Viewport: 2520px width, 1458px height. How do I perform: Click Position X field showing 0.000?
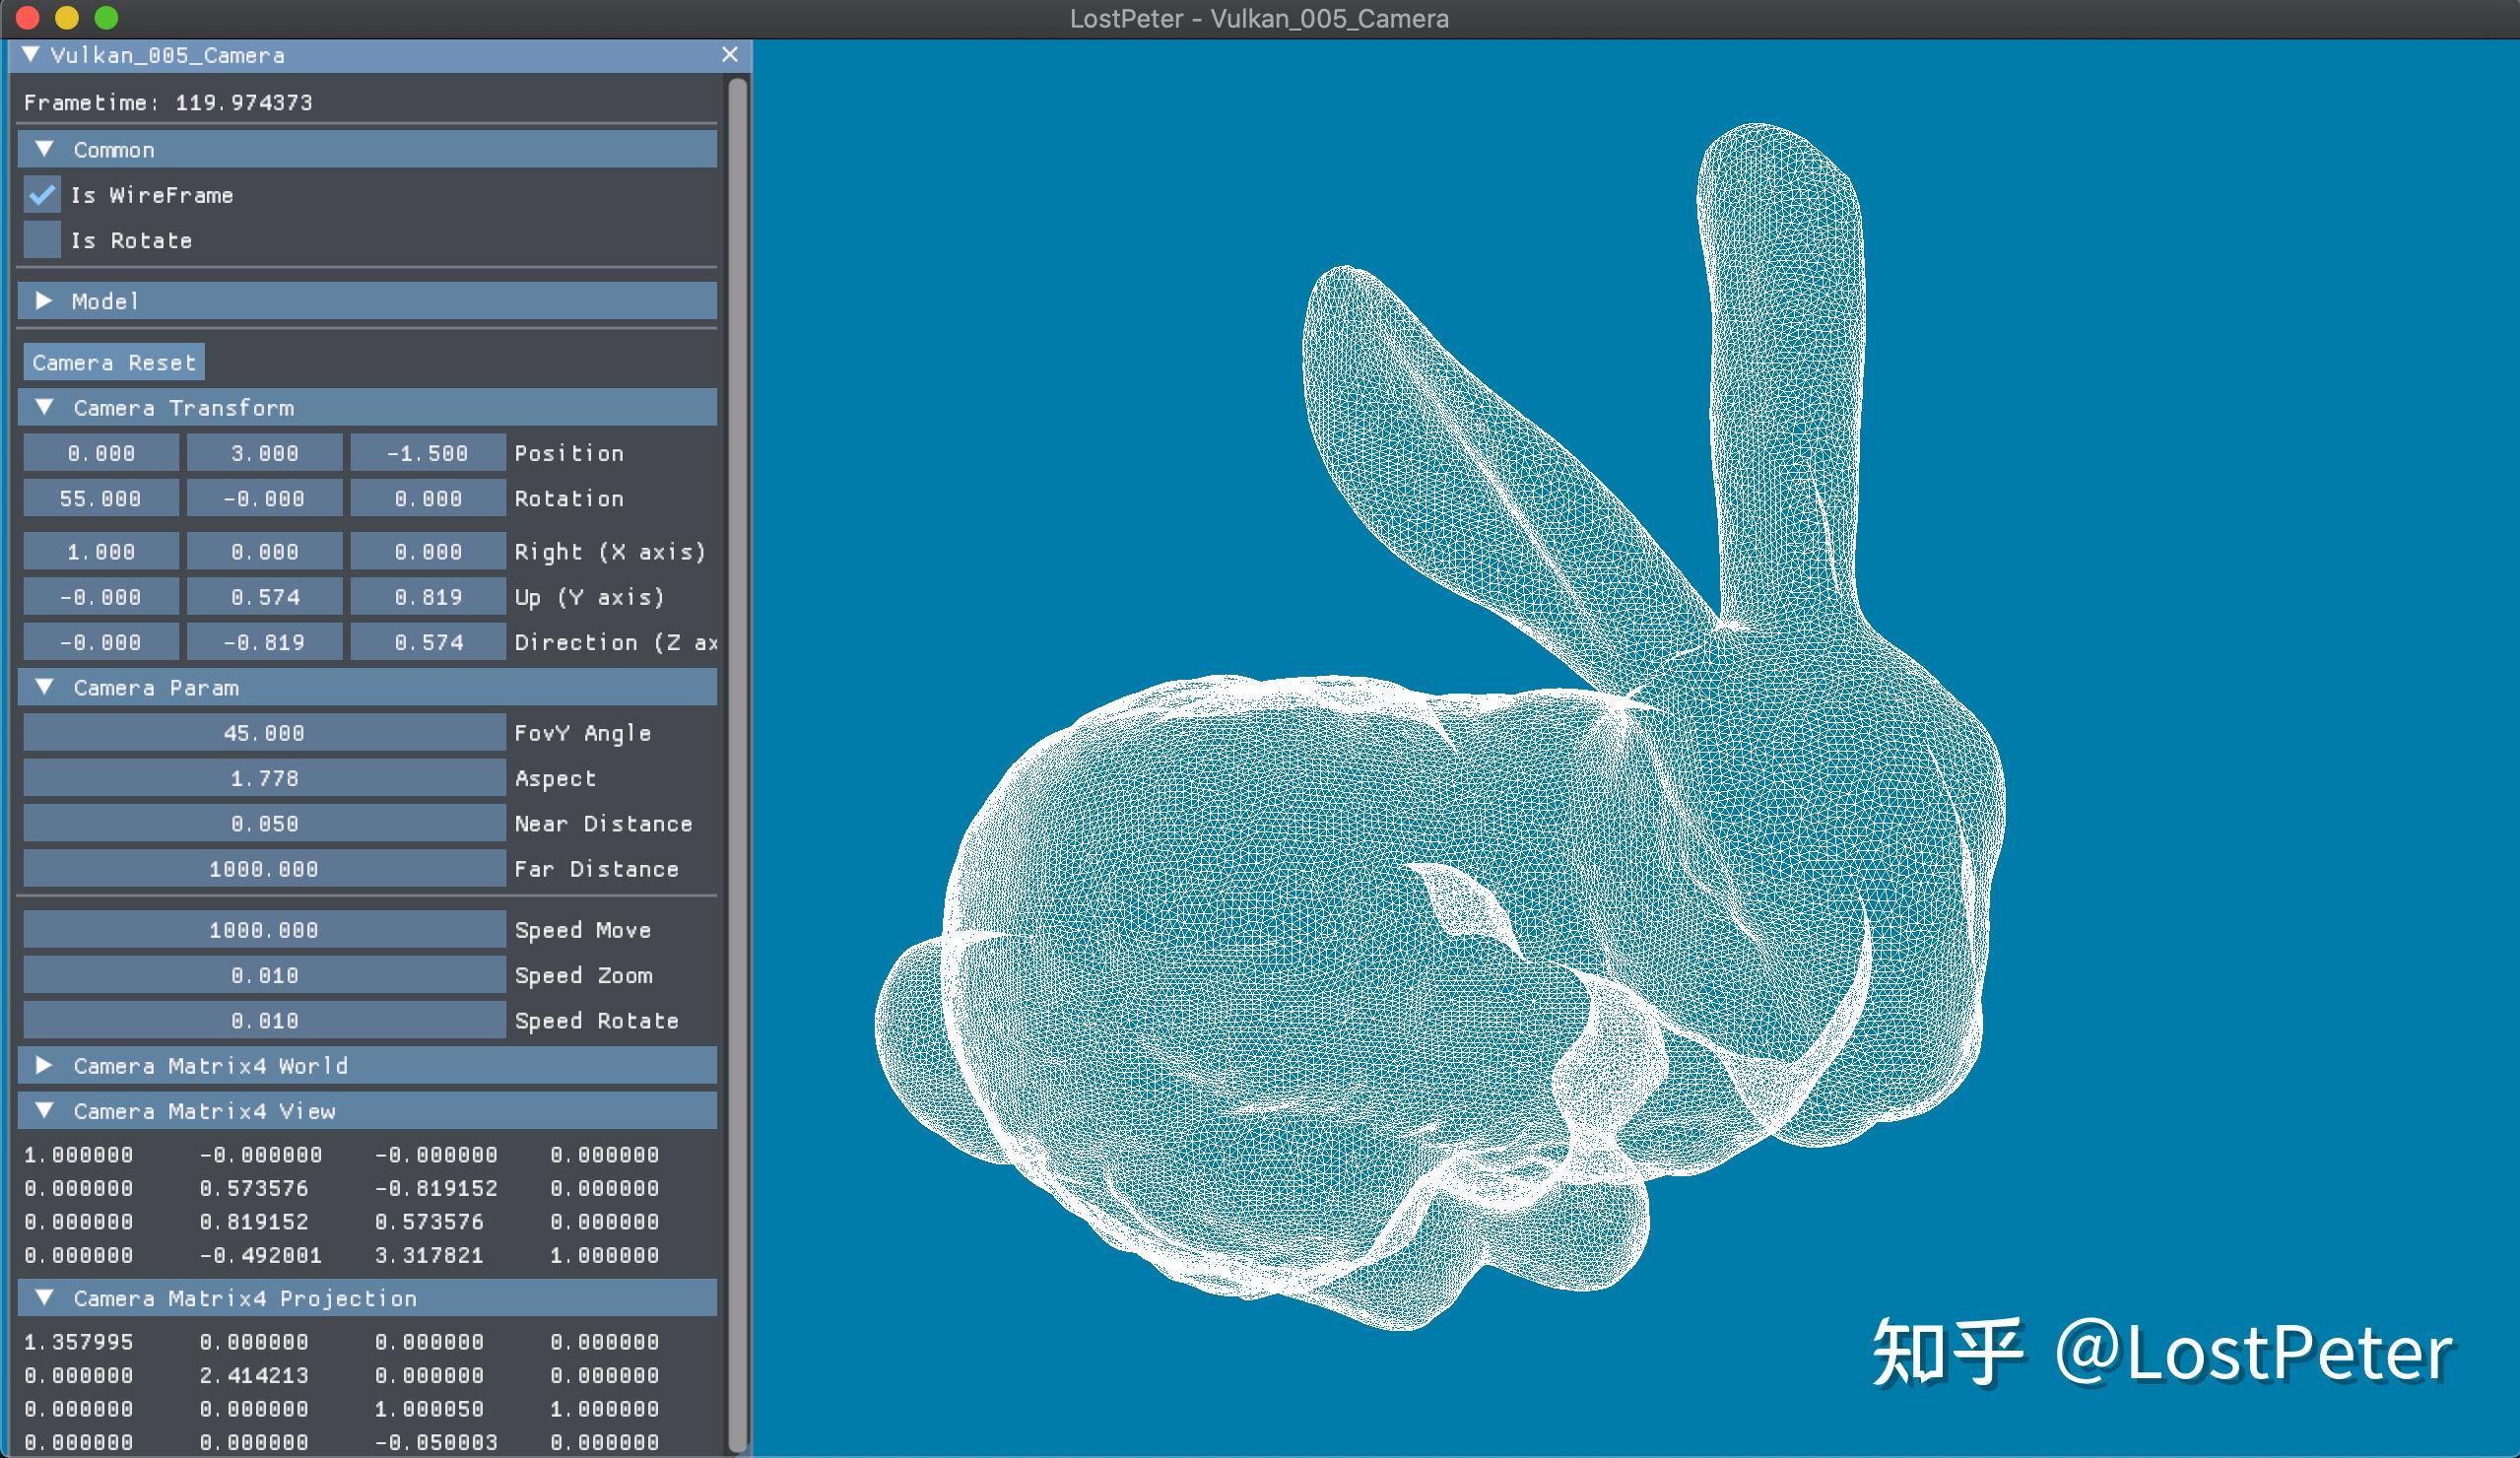[x=101, y=453]
